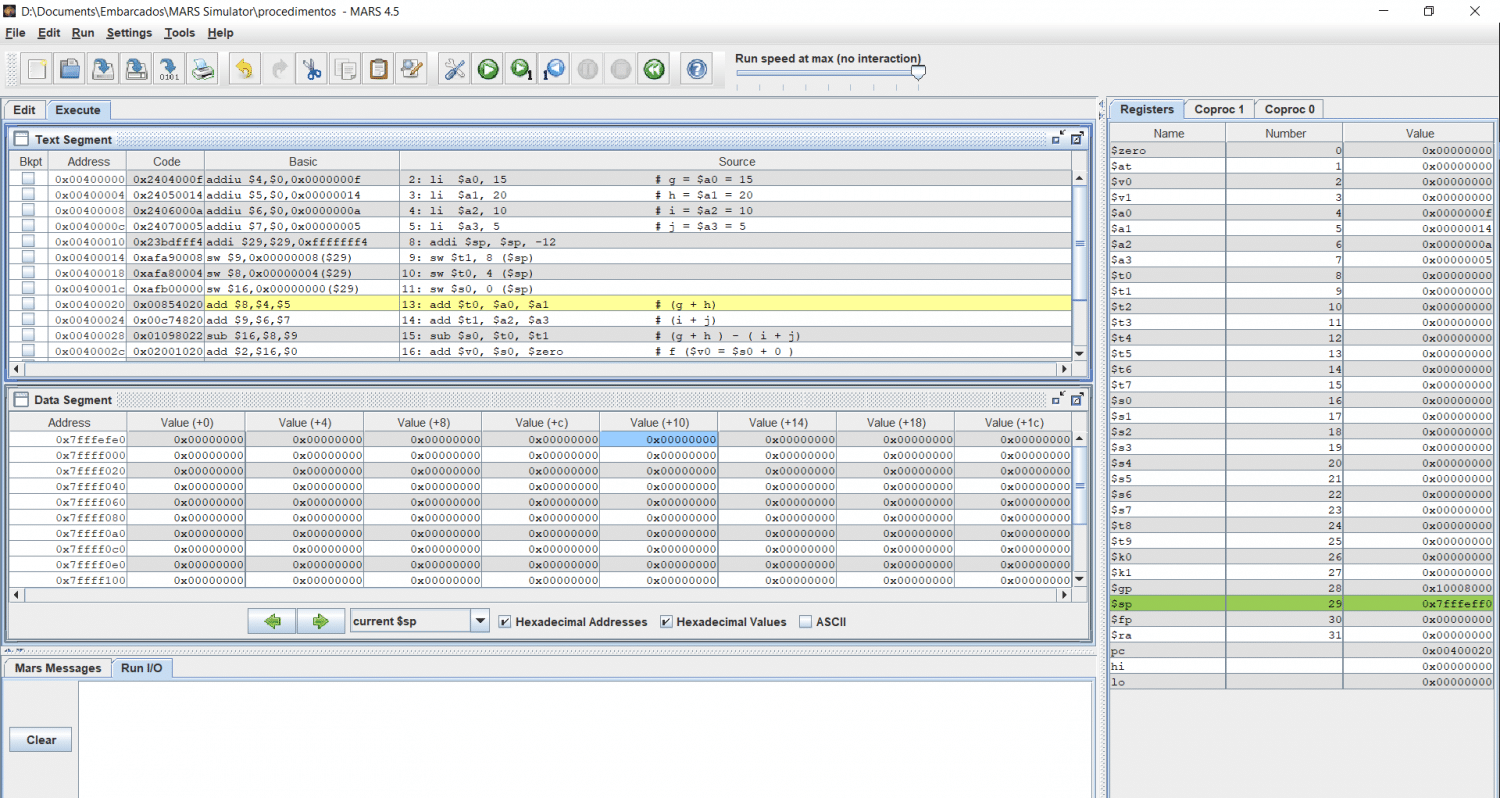The width and height of the screenshot is (1500, 798).
Task: Pause the running program
Action: [x=588, y=69]
